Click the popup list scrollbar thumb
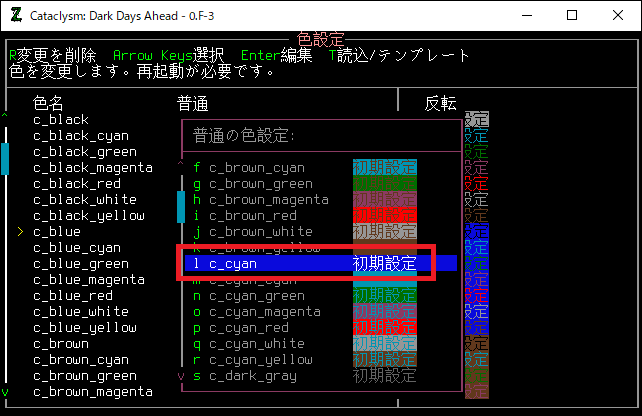 click(181, 206)
